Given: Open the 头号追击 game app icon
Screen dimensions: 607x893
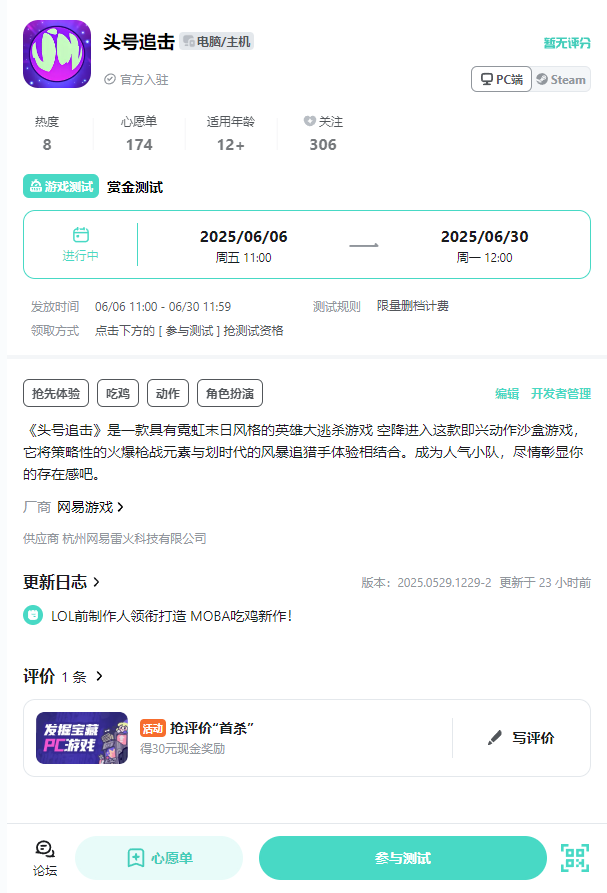Looking at the screenshot, I should pyautogui.click(x=57, y=54).
